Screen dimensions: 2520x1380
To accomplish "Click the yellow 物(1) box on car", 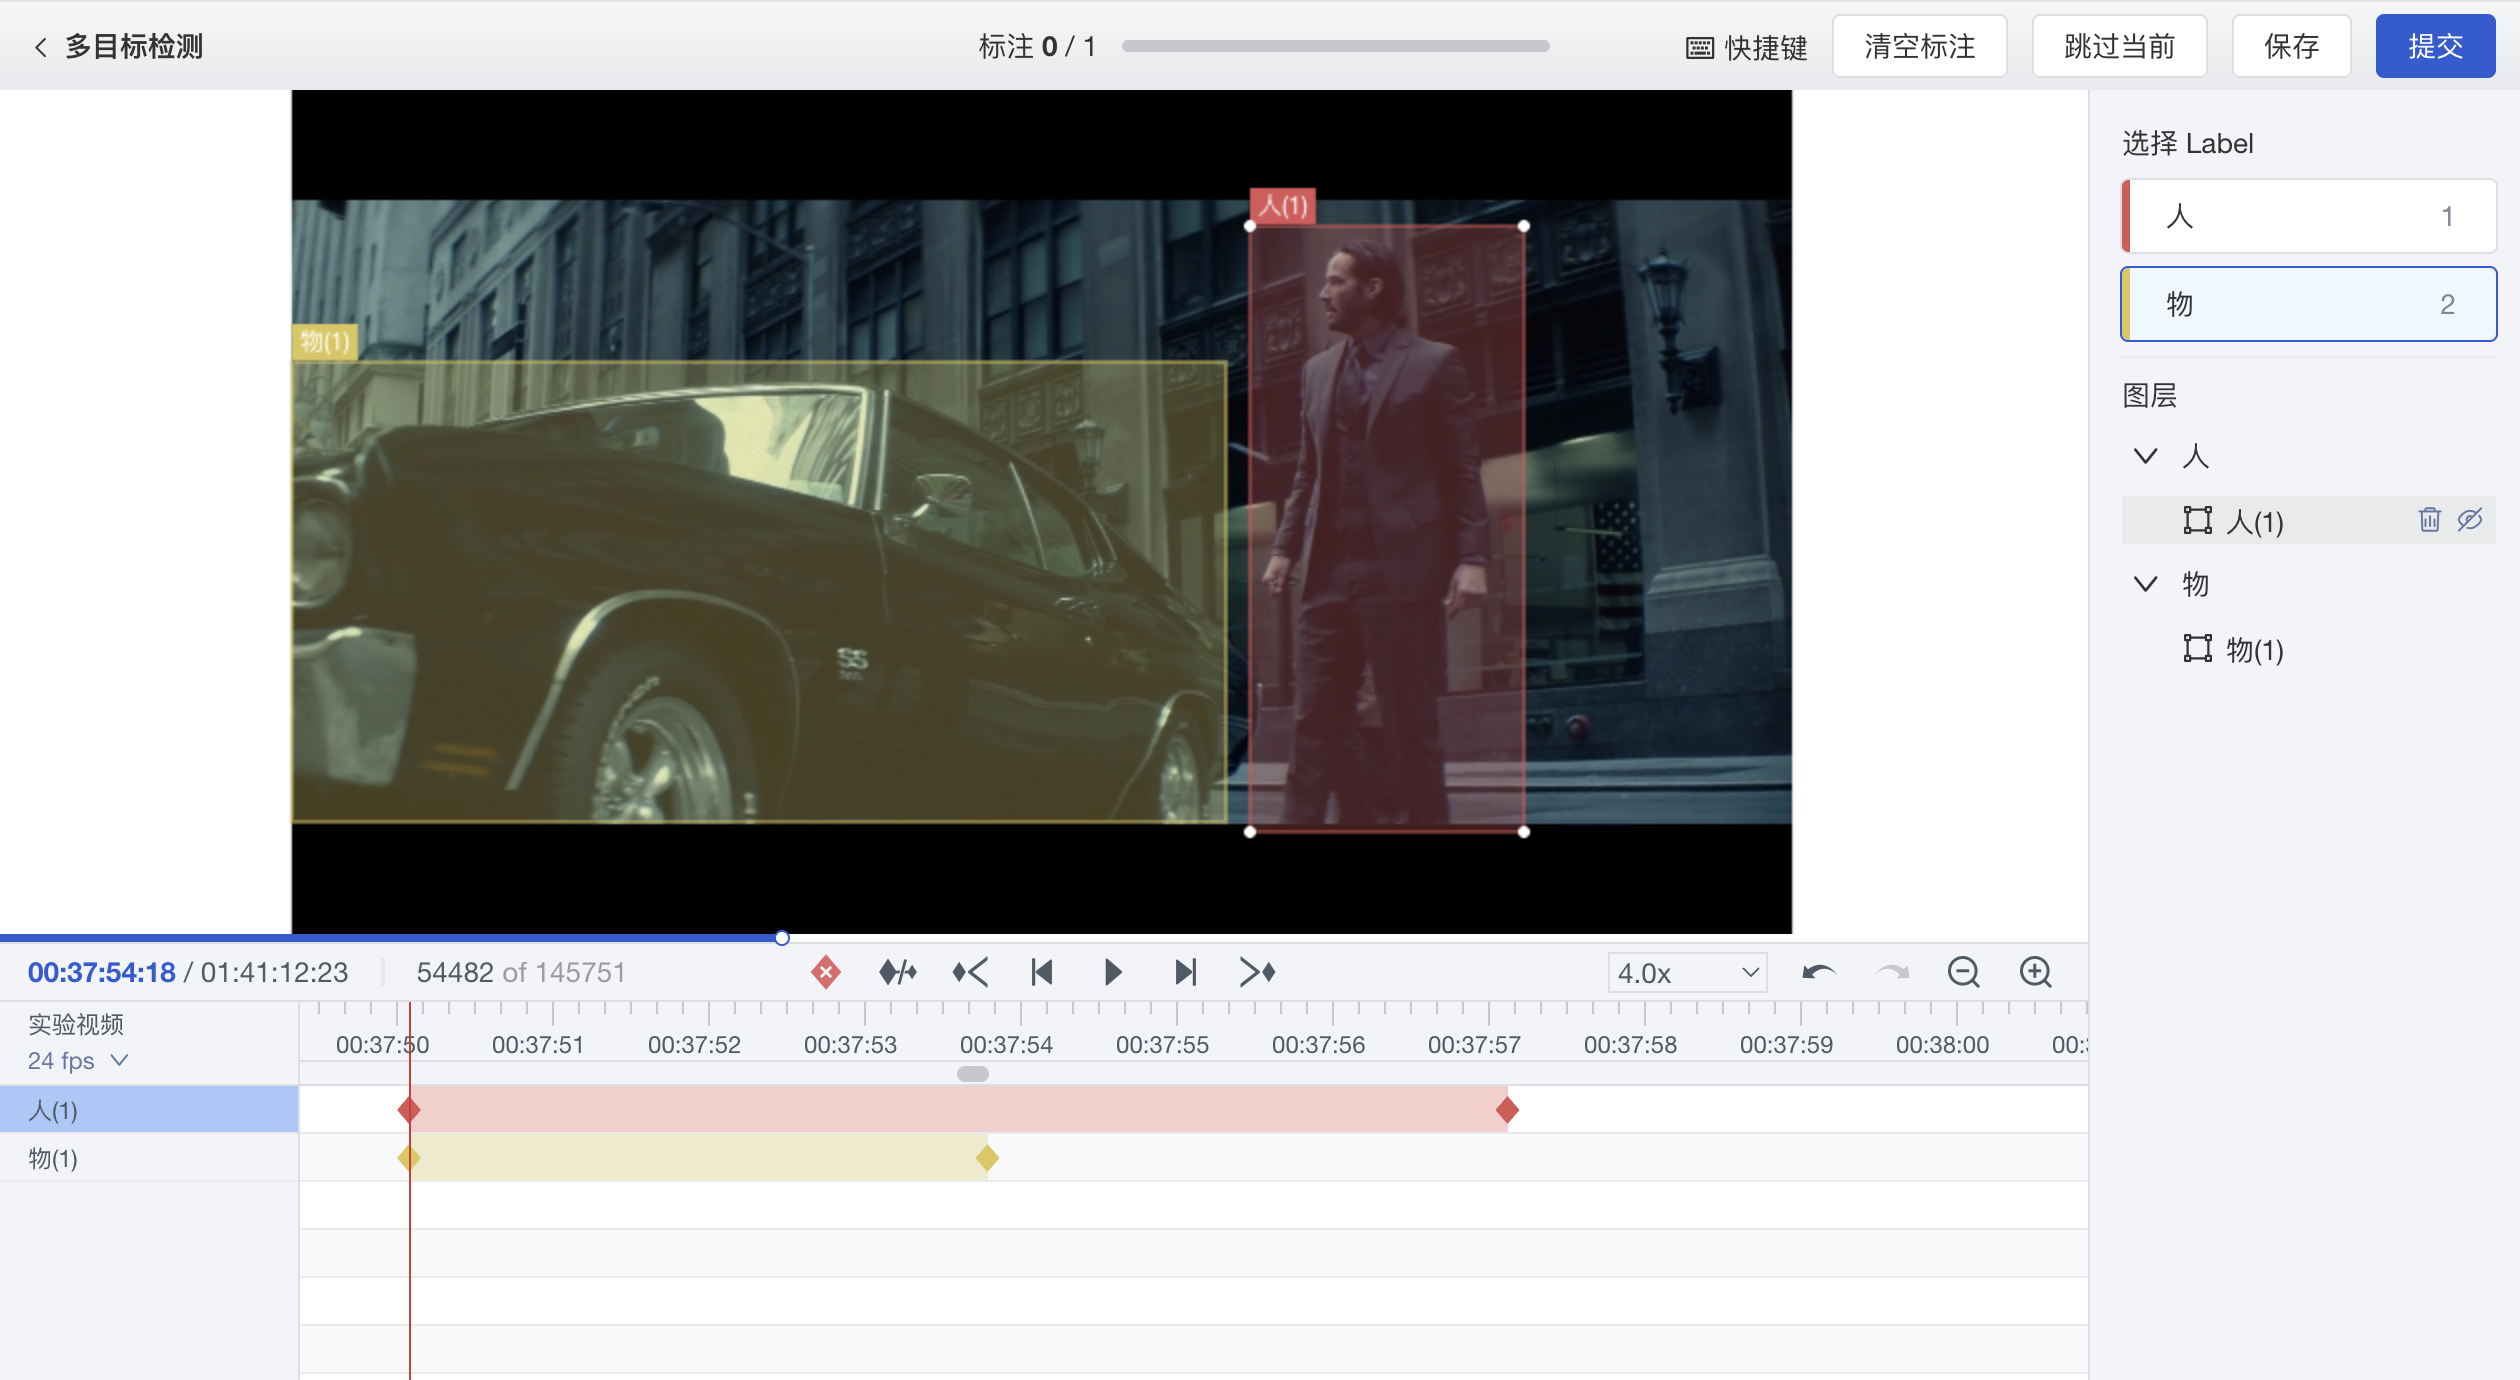I will click(759, 592).
